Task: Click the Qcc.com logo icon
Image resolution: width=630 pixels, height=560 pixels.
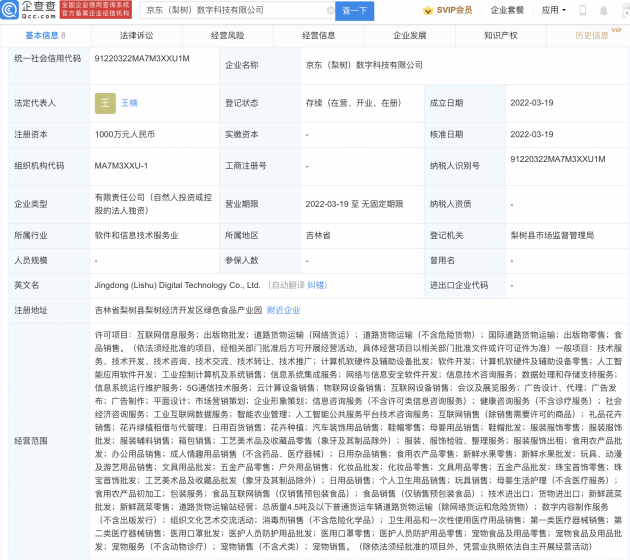Action: click(x=10, y=10)
